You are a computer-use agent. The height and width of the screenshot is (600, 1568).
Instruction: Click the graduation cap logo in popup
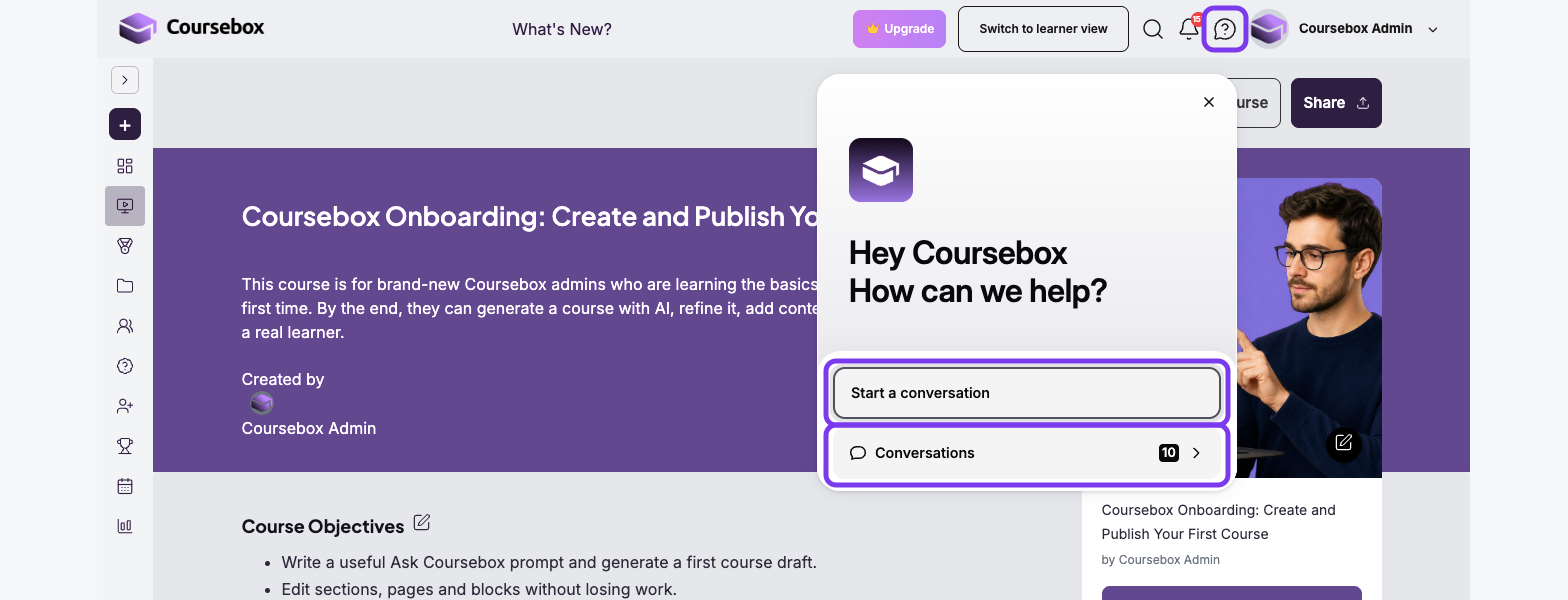[x=881, y=170]
